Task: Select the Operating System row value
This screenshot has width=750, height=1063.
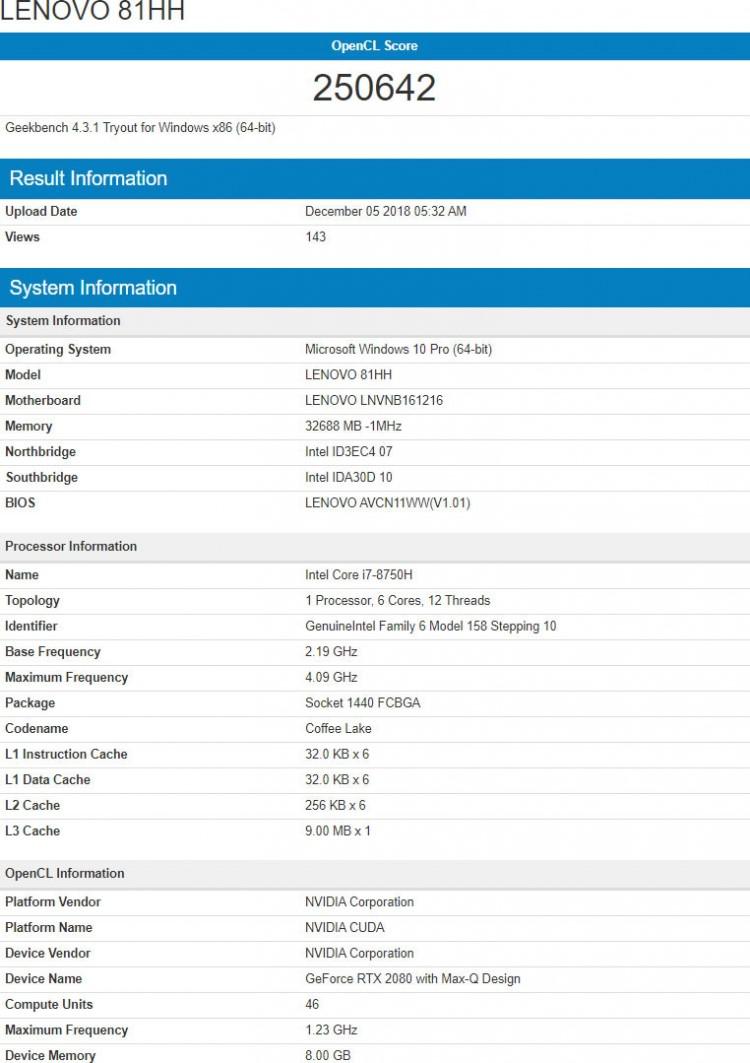Action: click(398, 350)
